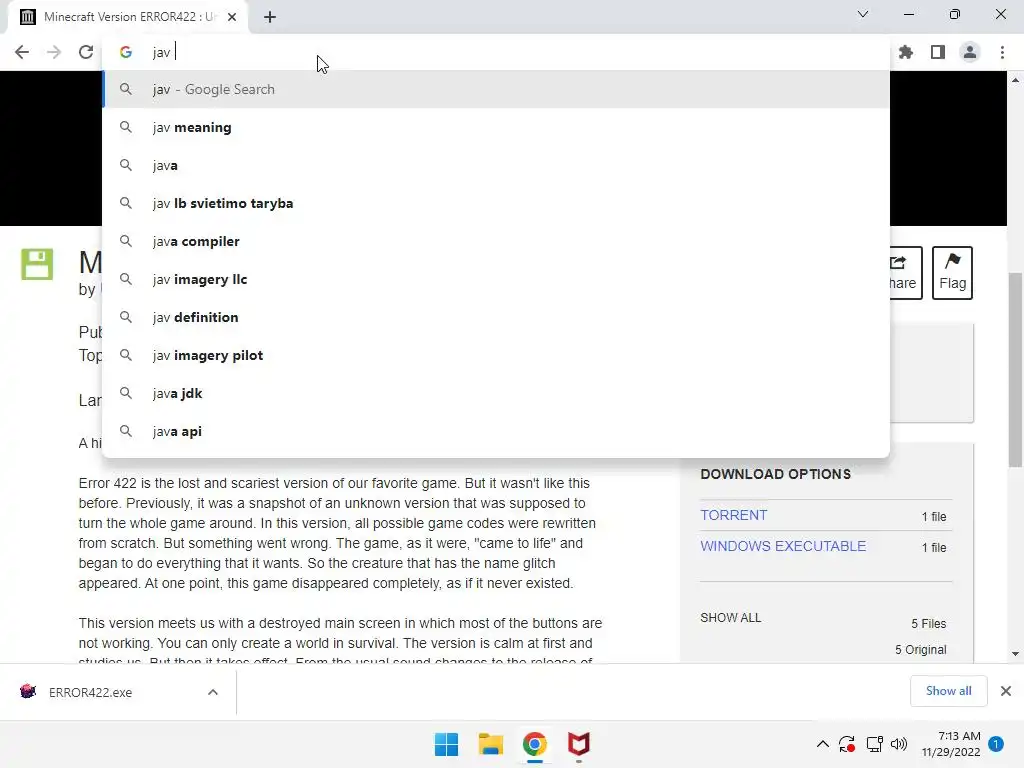Open the Chrome profile avatar
This screenshot has height=768, width=1024.
point(970,52)
